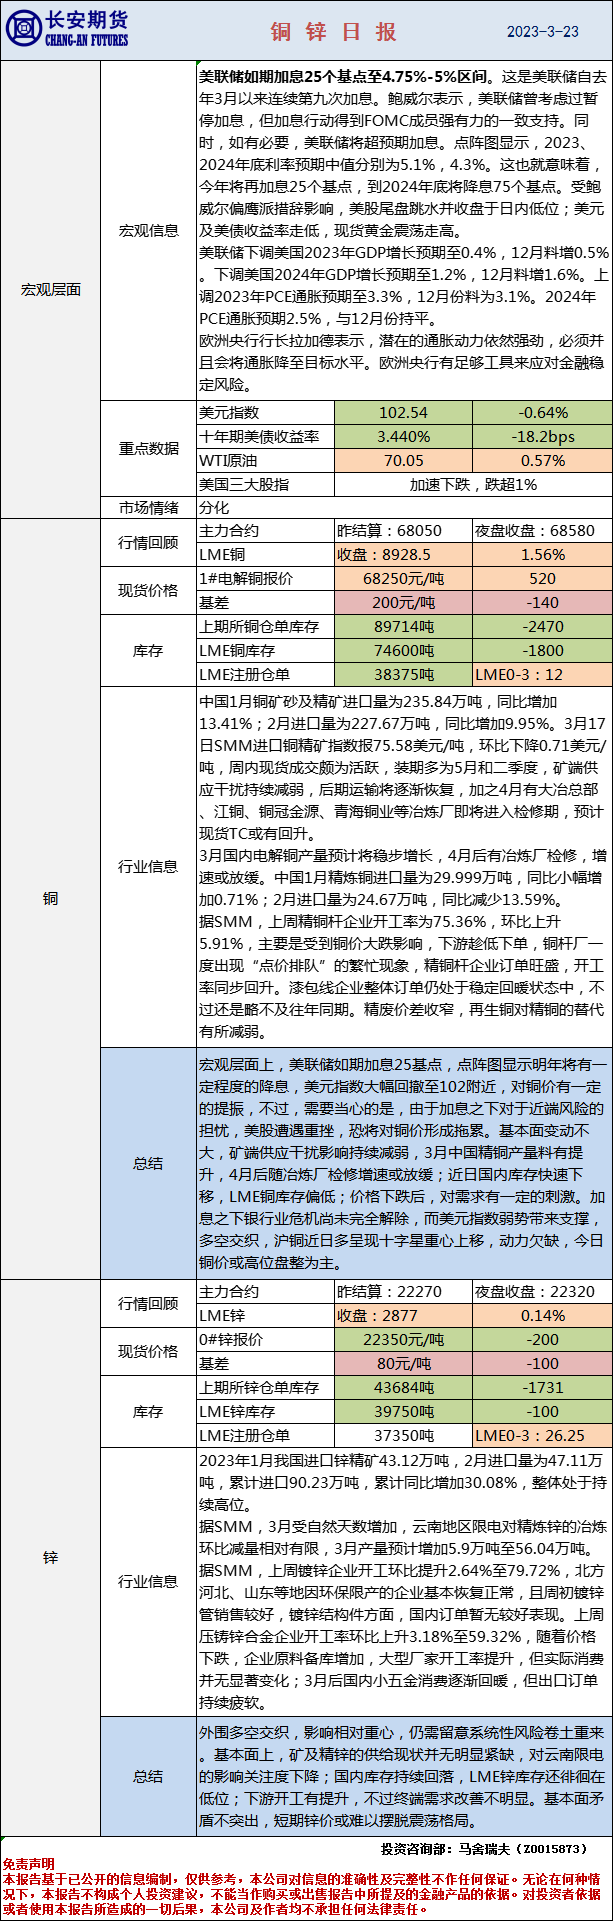Screen dimensions: 613x1921
Task: Click the report date 2023-3-23
Action: 543,32
